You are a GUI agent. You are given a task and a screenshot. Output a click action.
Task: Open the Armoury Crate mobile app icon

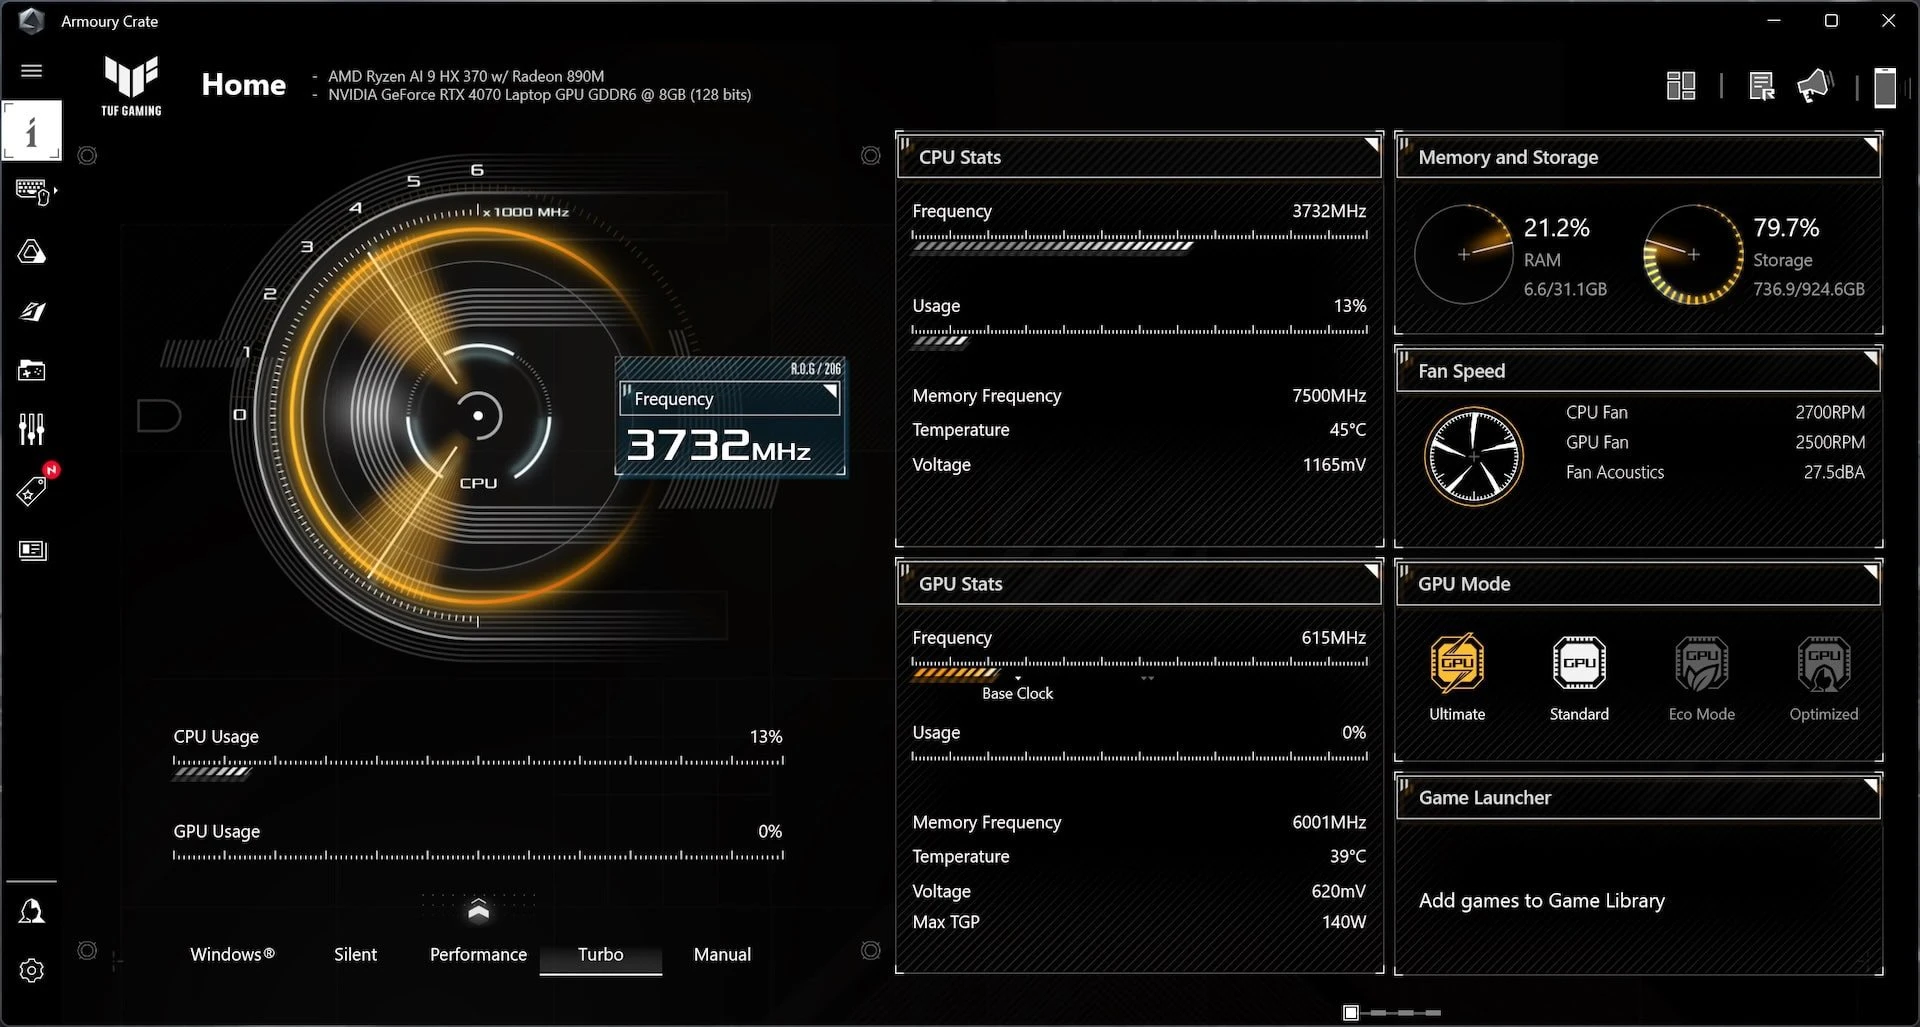point(1884,87)
